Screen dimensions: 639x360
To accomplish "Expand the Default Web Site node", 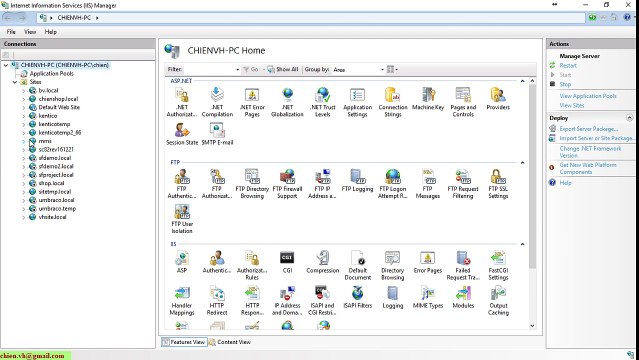I will tap(24, 107).
